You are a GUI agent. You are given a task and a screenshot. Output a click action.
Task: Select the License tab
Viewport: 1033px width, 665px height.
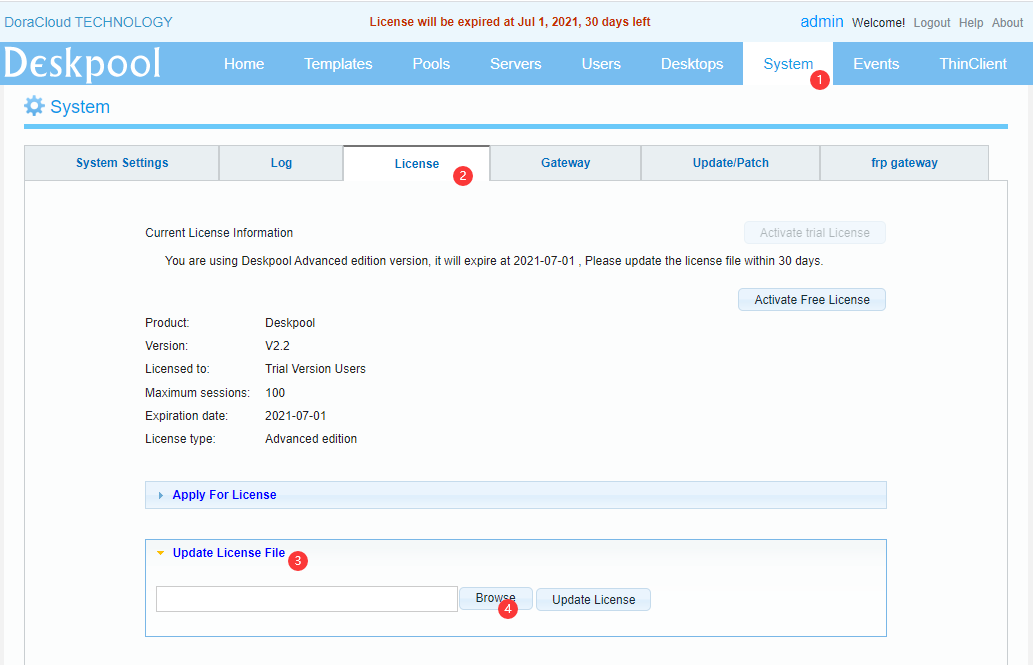coord(416,163)
